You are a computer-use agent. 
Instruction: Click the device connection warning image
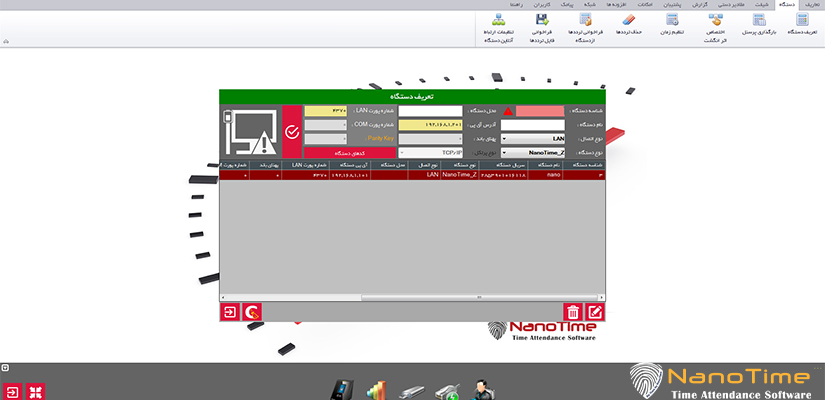coord(250,132)
